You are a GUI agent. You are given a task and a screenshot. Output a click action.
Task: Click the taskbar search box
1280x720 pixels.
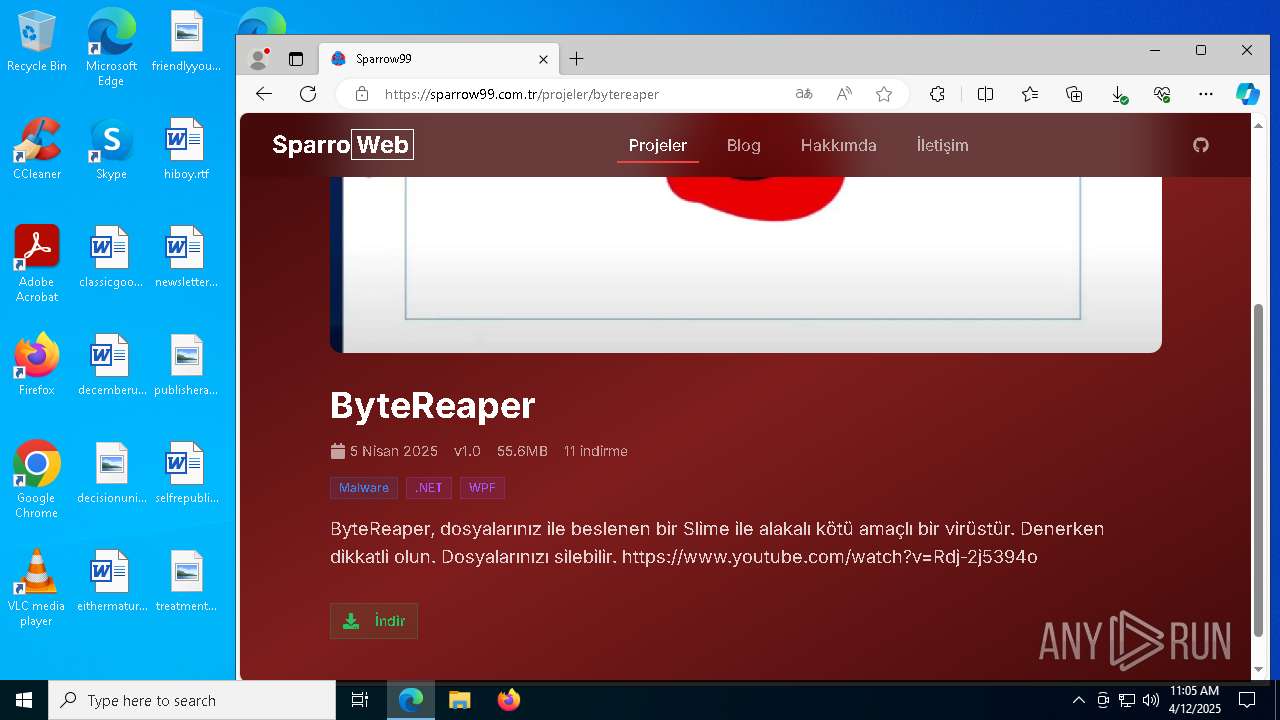pos(192,700)
